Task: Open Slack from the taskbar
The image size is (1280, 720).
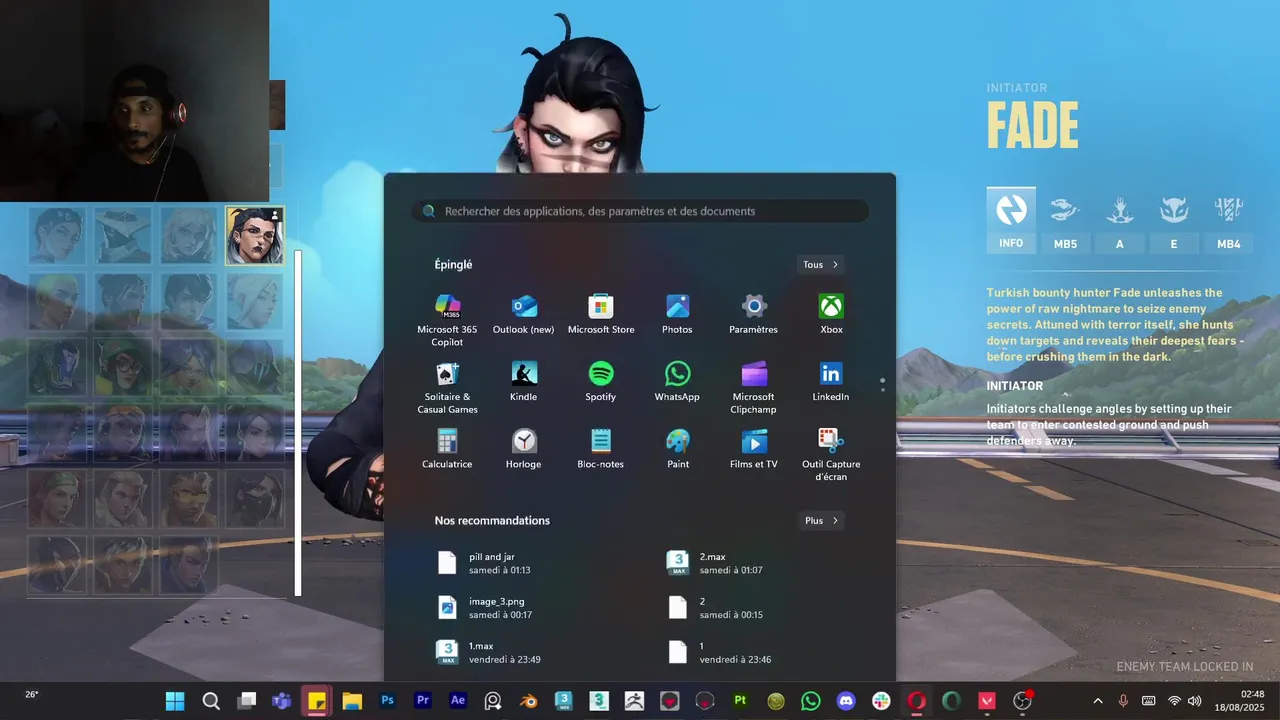Action: click(x=881, y=701)
